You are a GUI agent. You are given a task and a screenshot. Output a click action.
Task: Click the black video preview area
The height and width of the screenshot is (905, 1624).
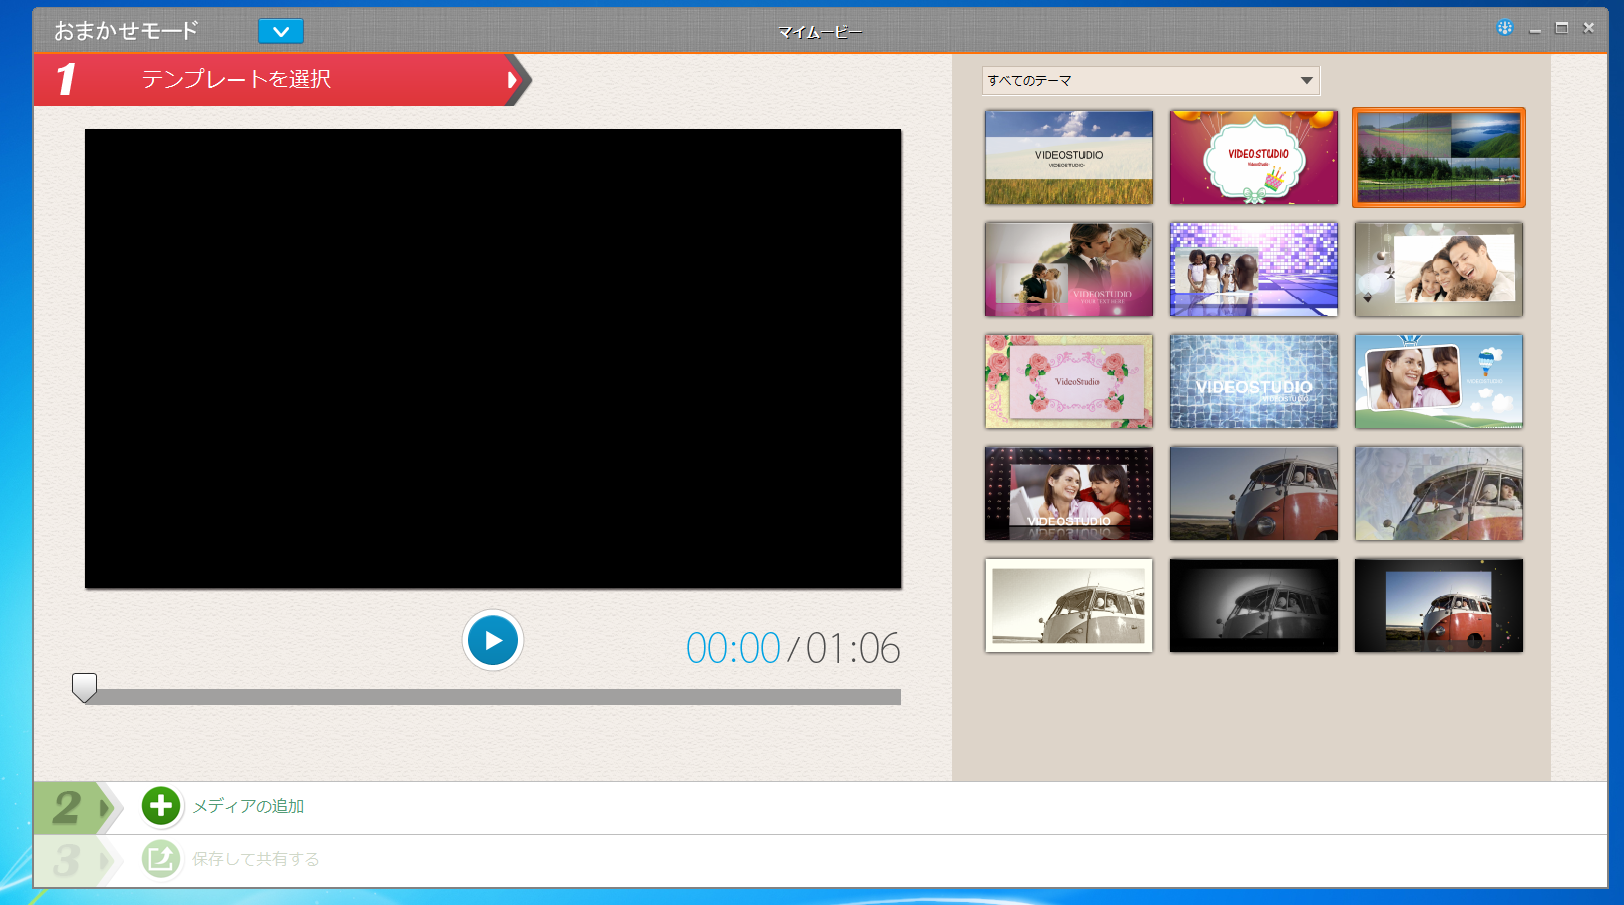click(x=493, y=359)
